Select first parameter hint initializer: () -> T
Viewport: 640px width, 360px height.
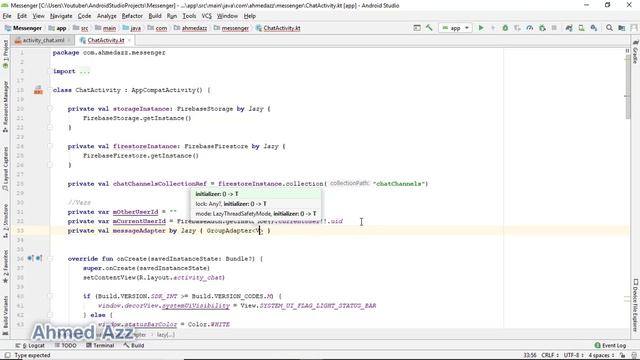256,194
